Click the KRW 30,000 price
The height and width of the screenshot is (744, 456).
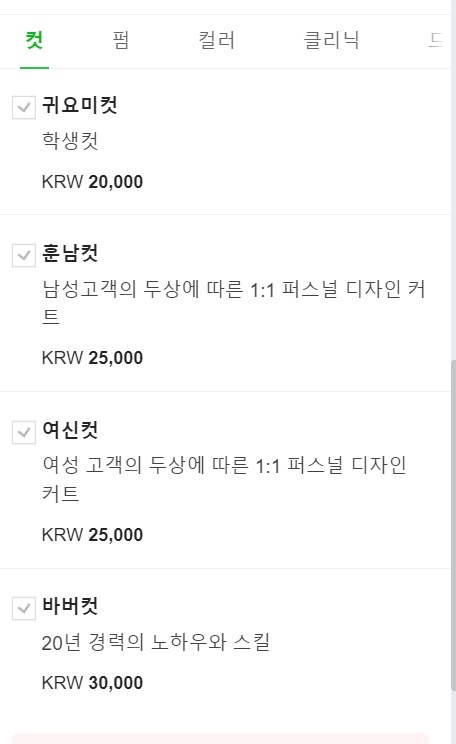point(92,683)
